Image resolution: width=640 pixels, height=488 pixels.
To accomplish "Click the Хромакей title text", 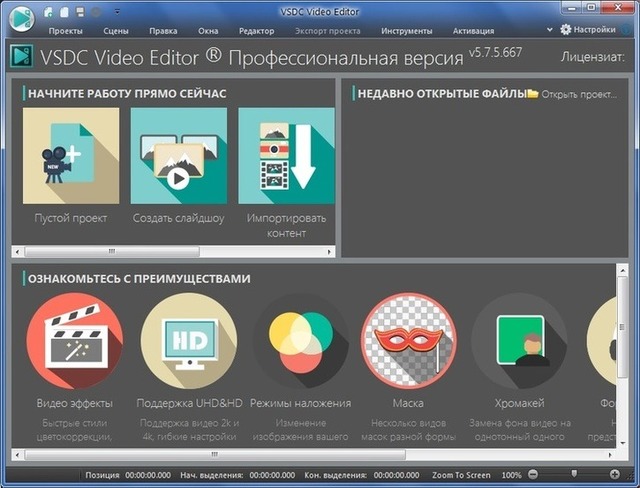I will point(520,403).
